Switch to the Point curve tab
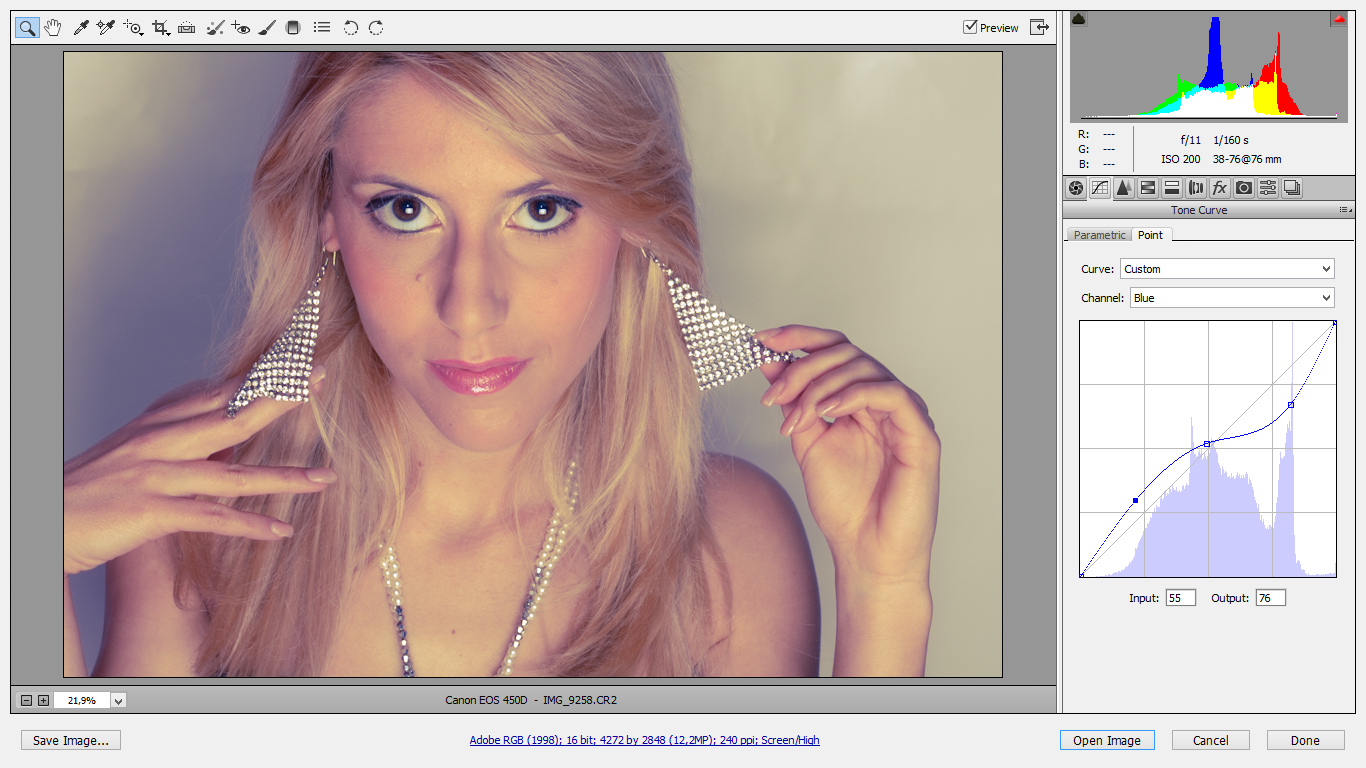 [x=1150, y=235]
